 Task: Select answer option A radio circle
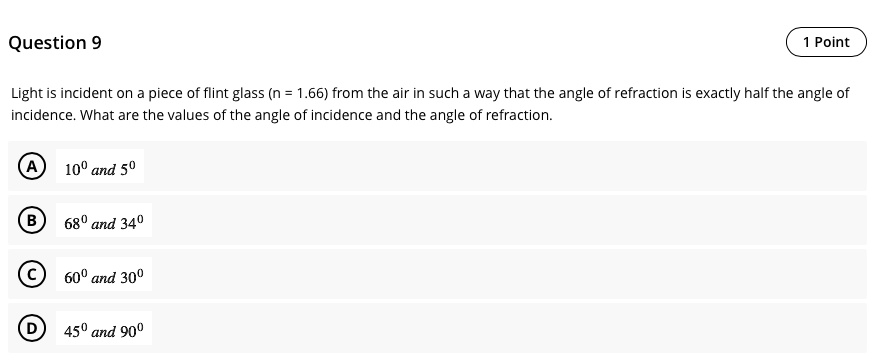[x=32, y=166]
